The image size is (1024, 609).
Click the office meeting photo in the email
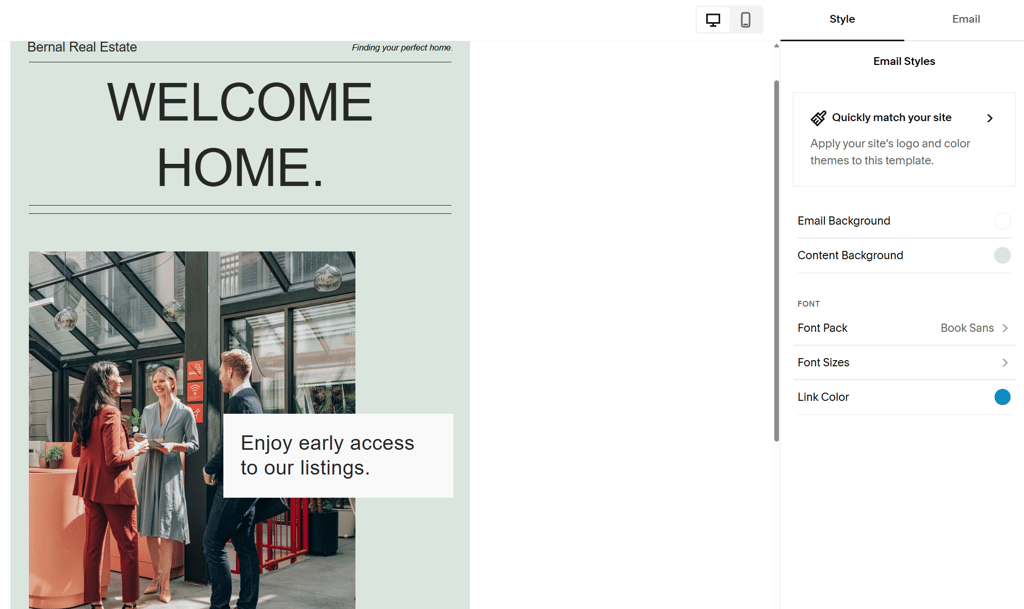[192, 430]
